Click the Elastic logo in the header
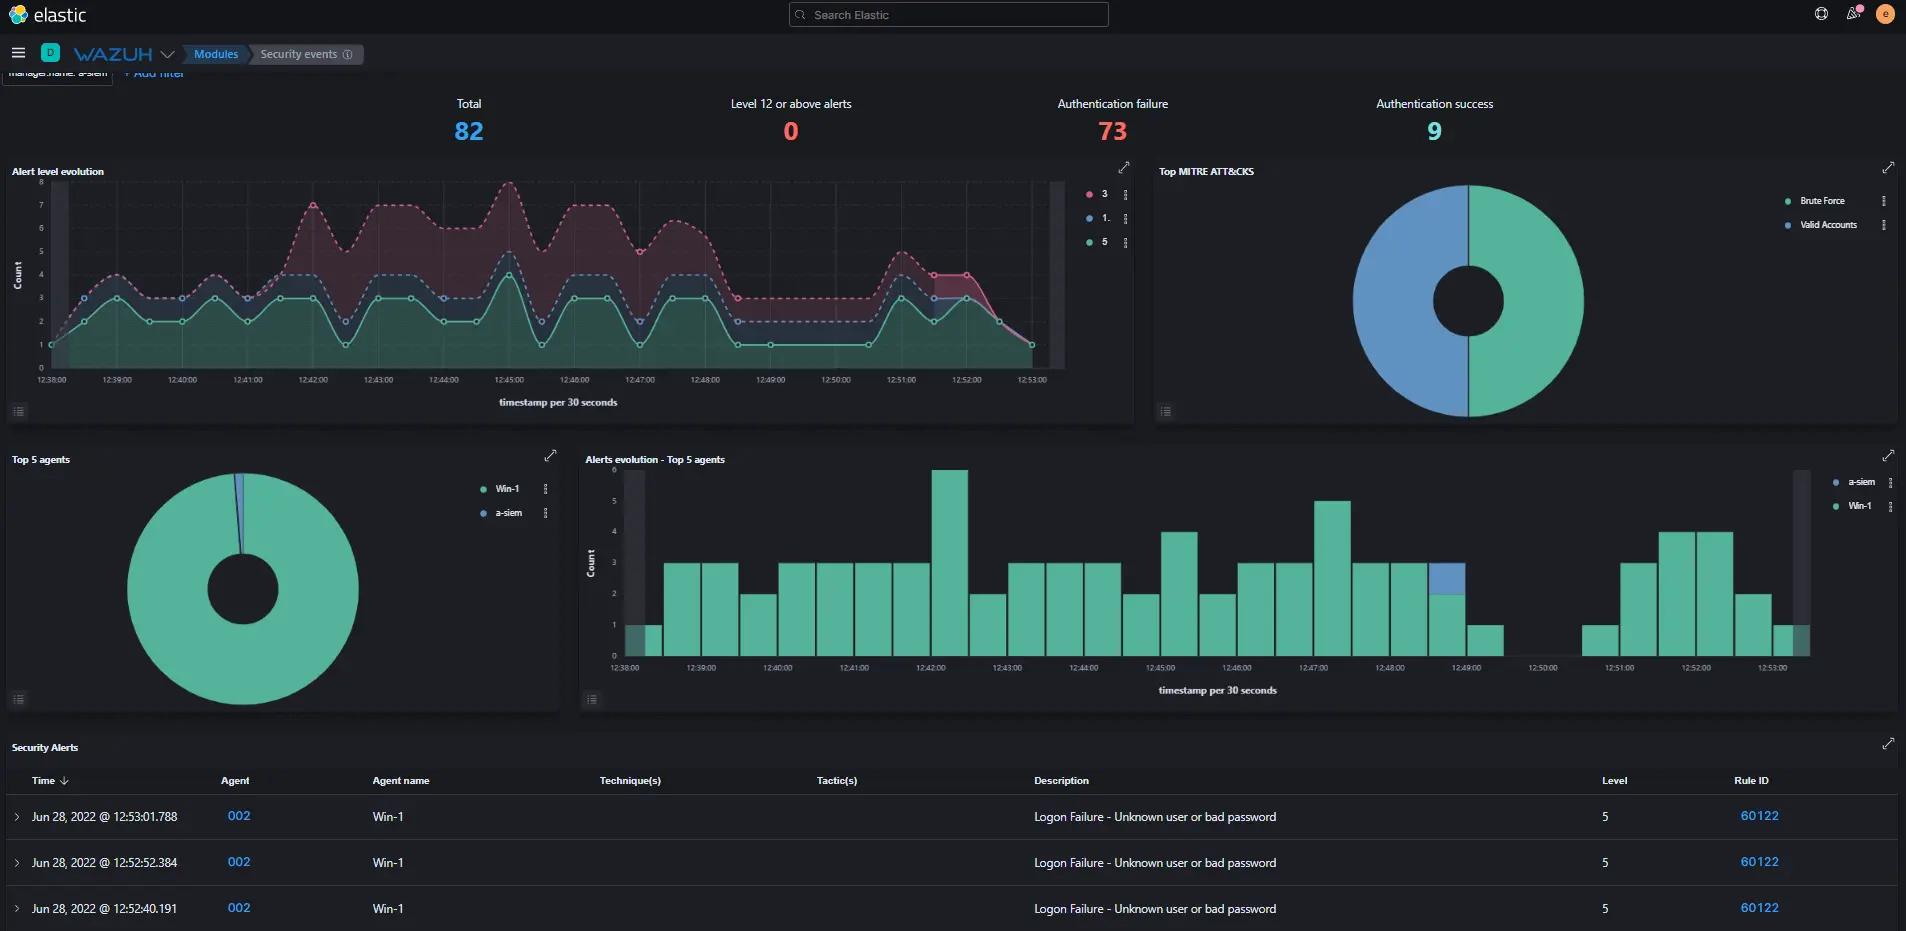This screenshot has width=1906, height=931. (47, 15)
